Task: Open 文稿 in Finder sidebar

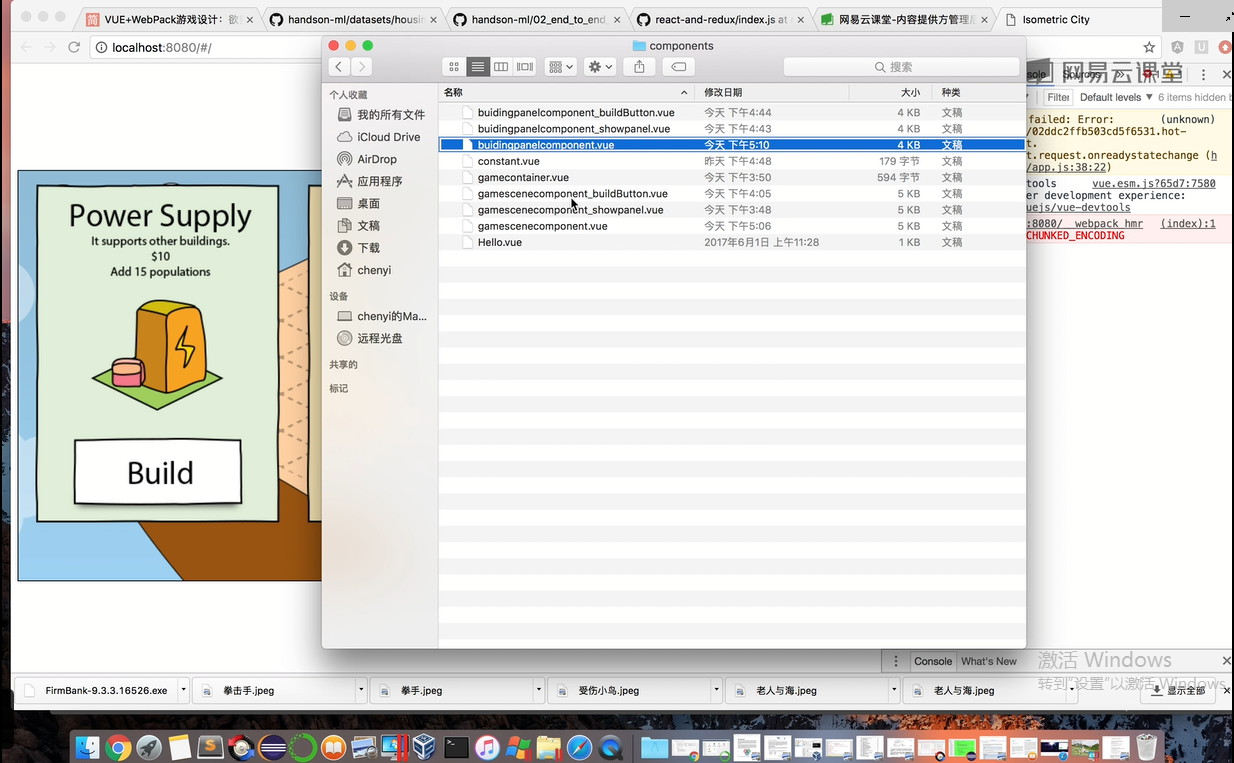Action: 359,225
